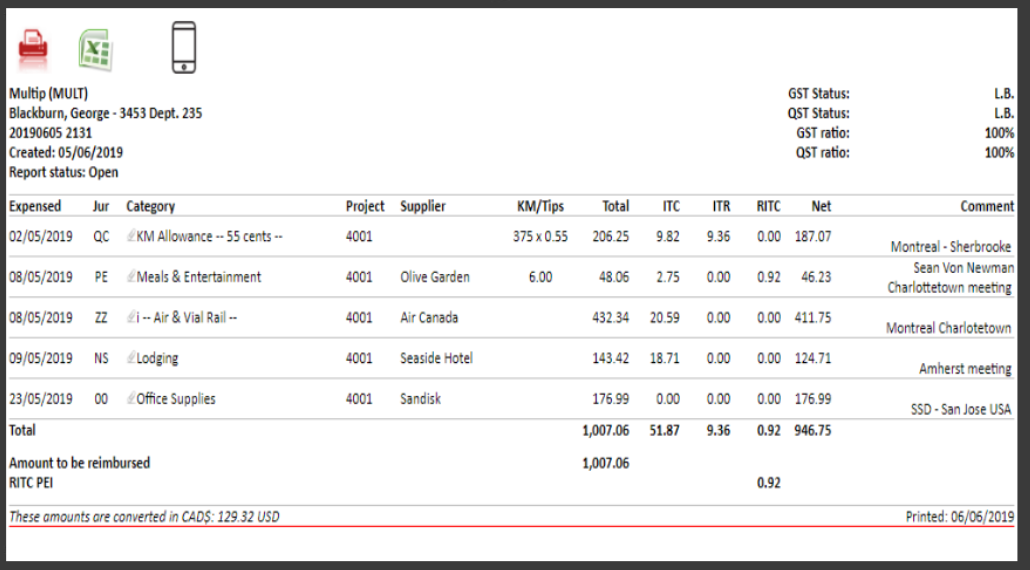Image resolution: width=1030 pixels, height=570 pixels.
Task: Click the 206.25 total amount
Action: pyautogui.click(x=610, y=236)
